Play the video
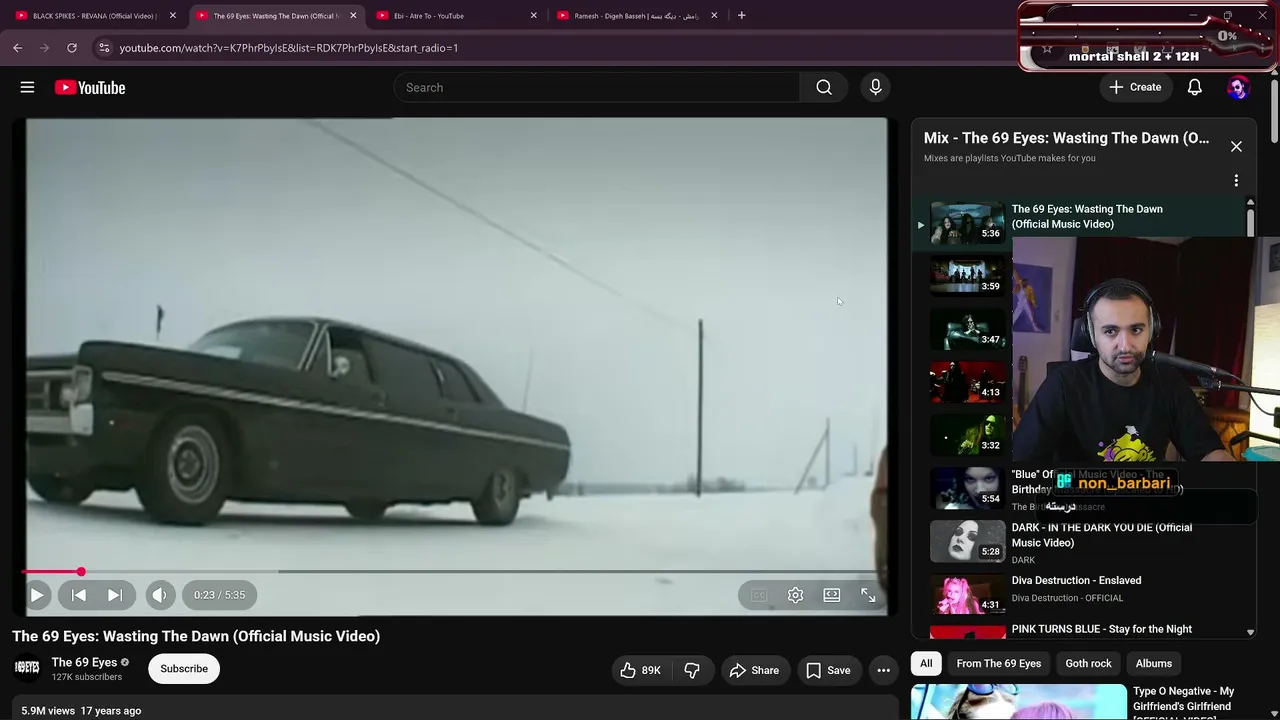 (36, 595)
